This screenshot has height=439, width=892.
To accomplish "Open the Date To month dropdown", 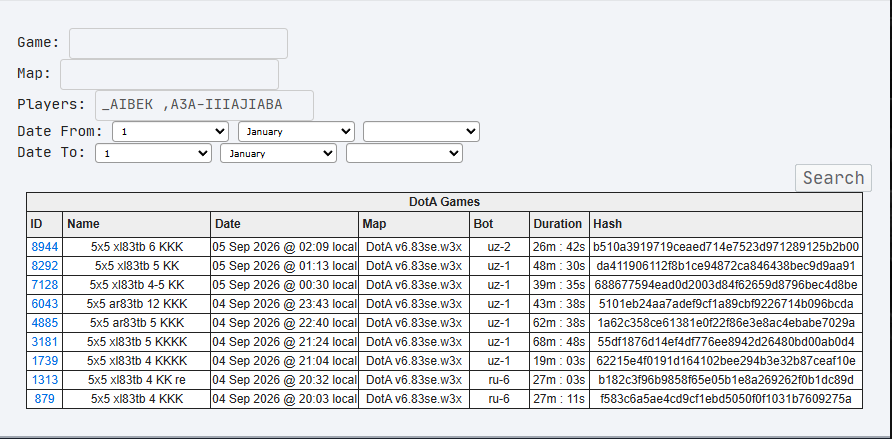I will click(279, 153).
